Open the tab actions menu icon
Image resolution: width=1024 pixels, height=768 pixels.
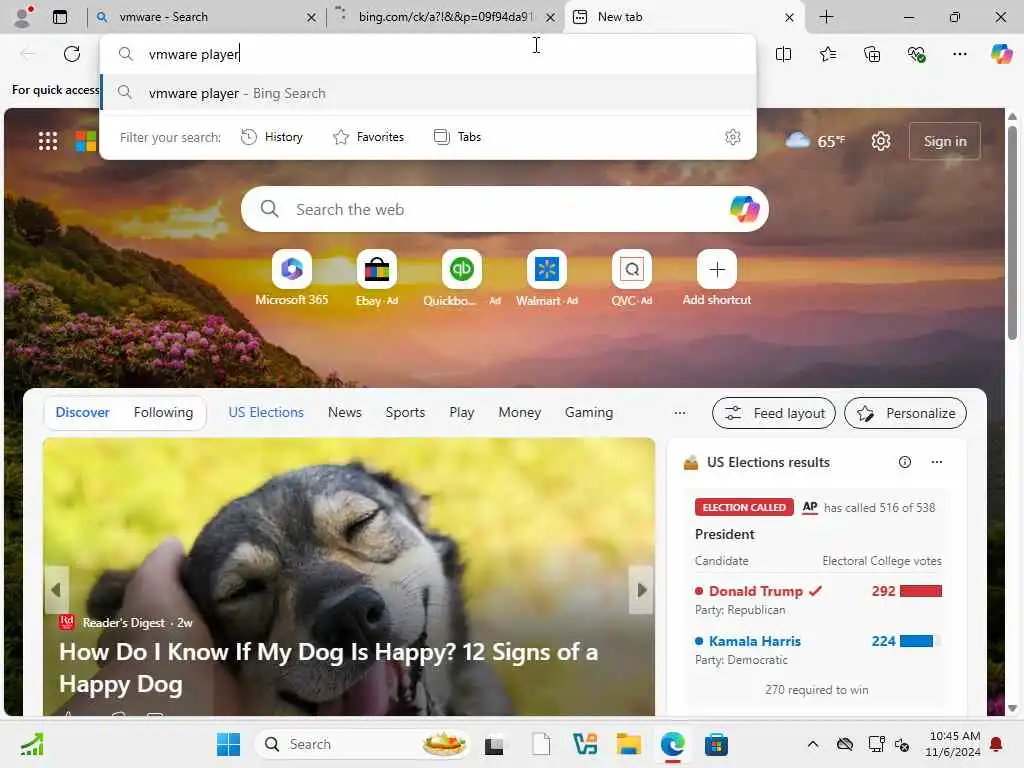[x=59, y=17]
